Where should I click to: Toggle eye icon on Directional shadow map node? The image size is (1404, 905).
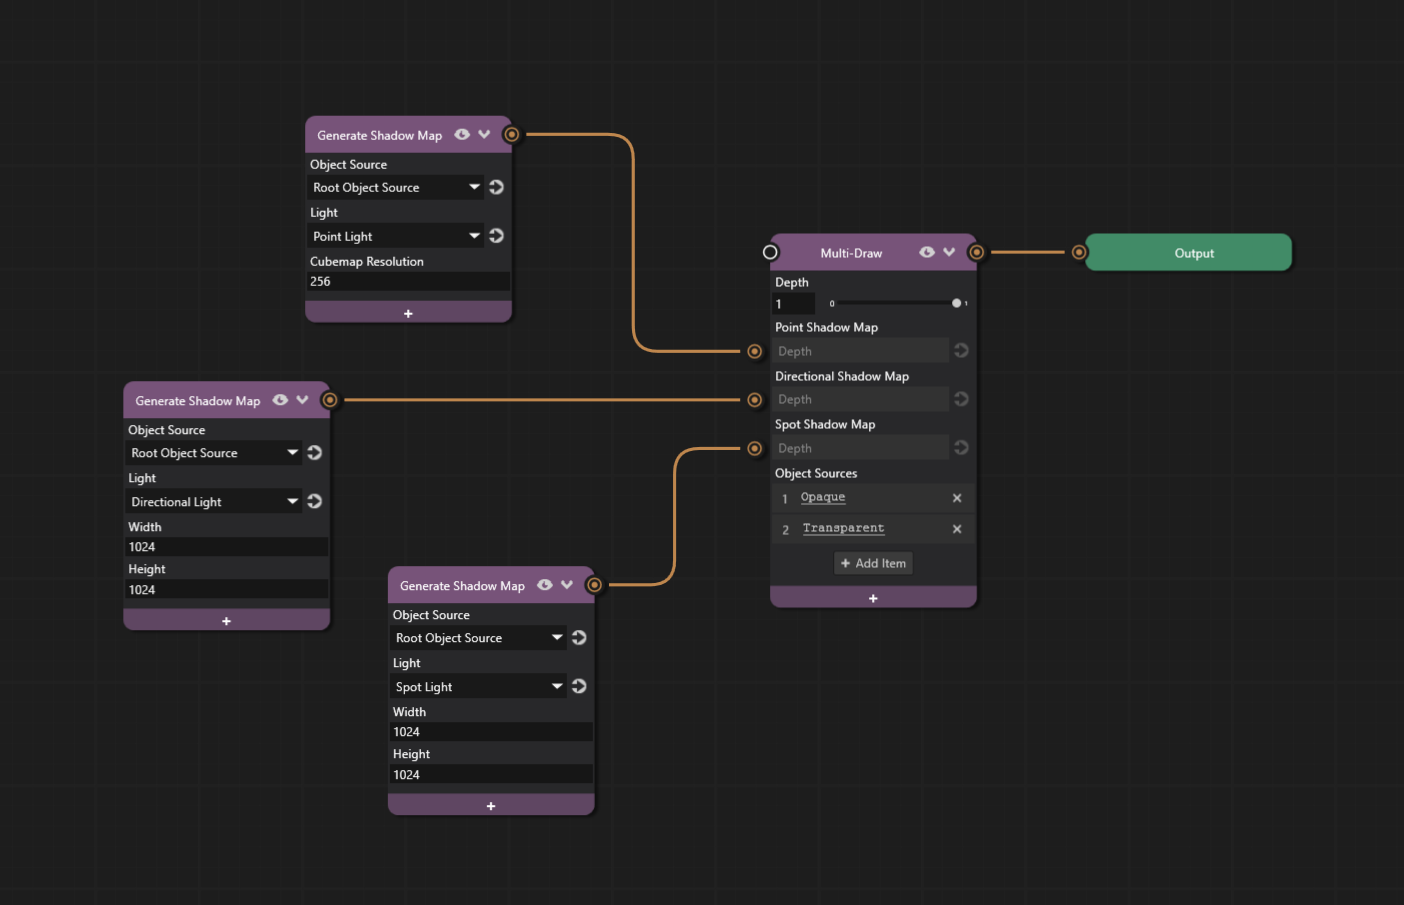point(280,400)
